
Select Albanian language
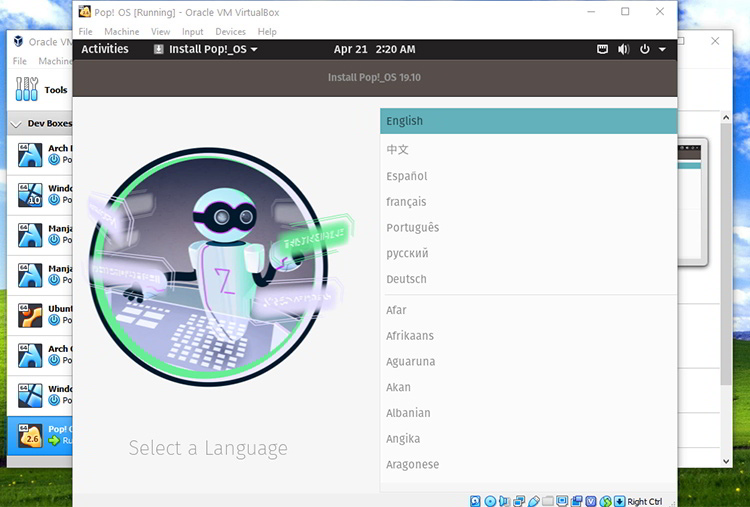coord(529,413)
